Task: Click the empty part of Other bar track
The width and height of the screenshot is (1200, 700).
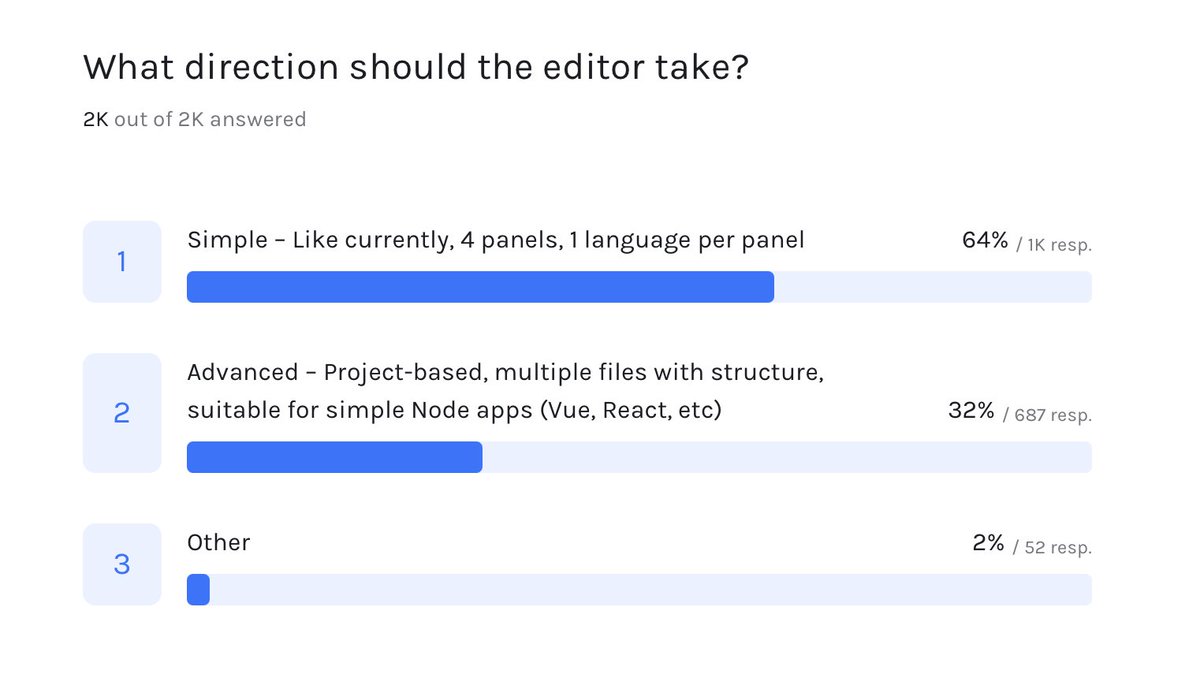Action: point(651,589)
